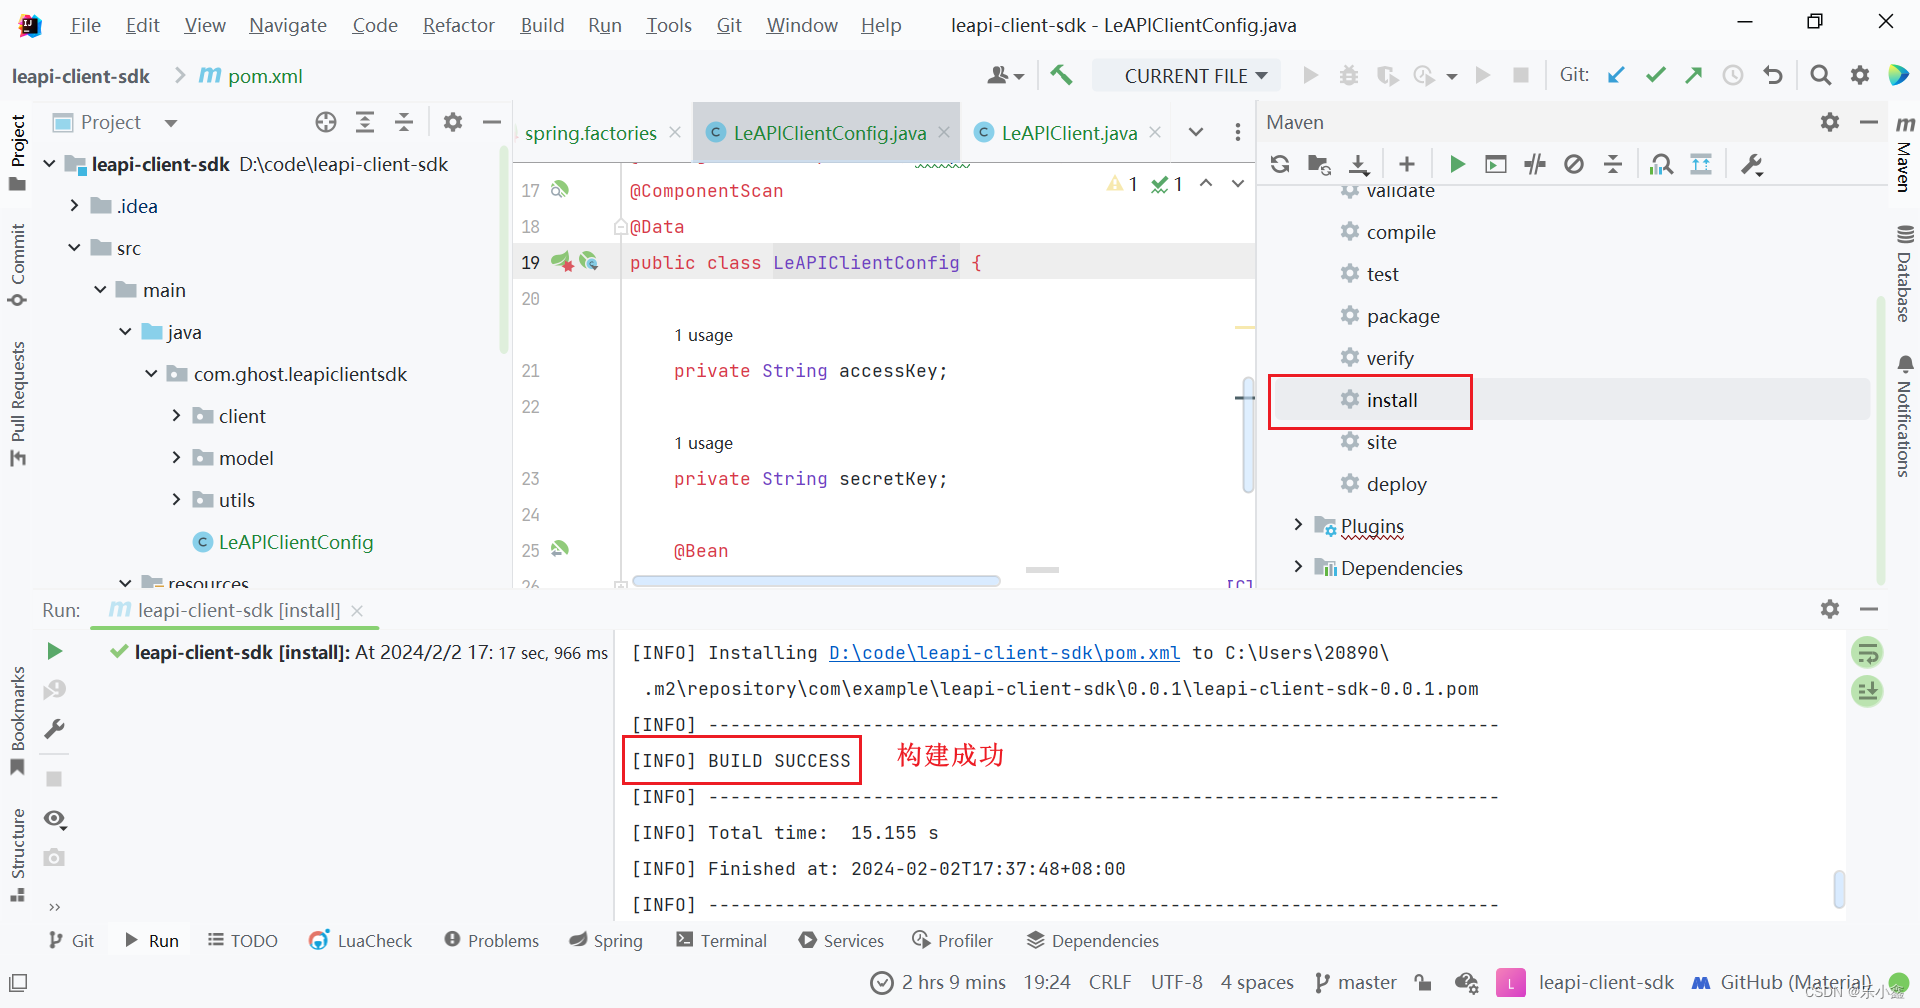Open CURRENT FILE run configuration dropdown
This screenshot has width=1920, height=1008.
[x=1186, y=74]
